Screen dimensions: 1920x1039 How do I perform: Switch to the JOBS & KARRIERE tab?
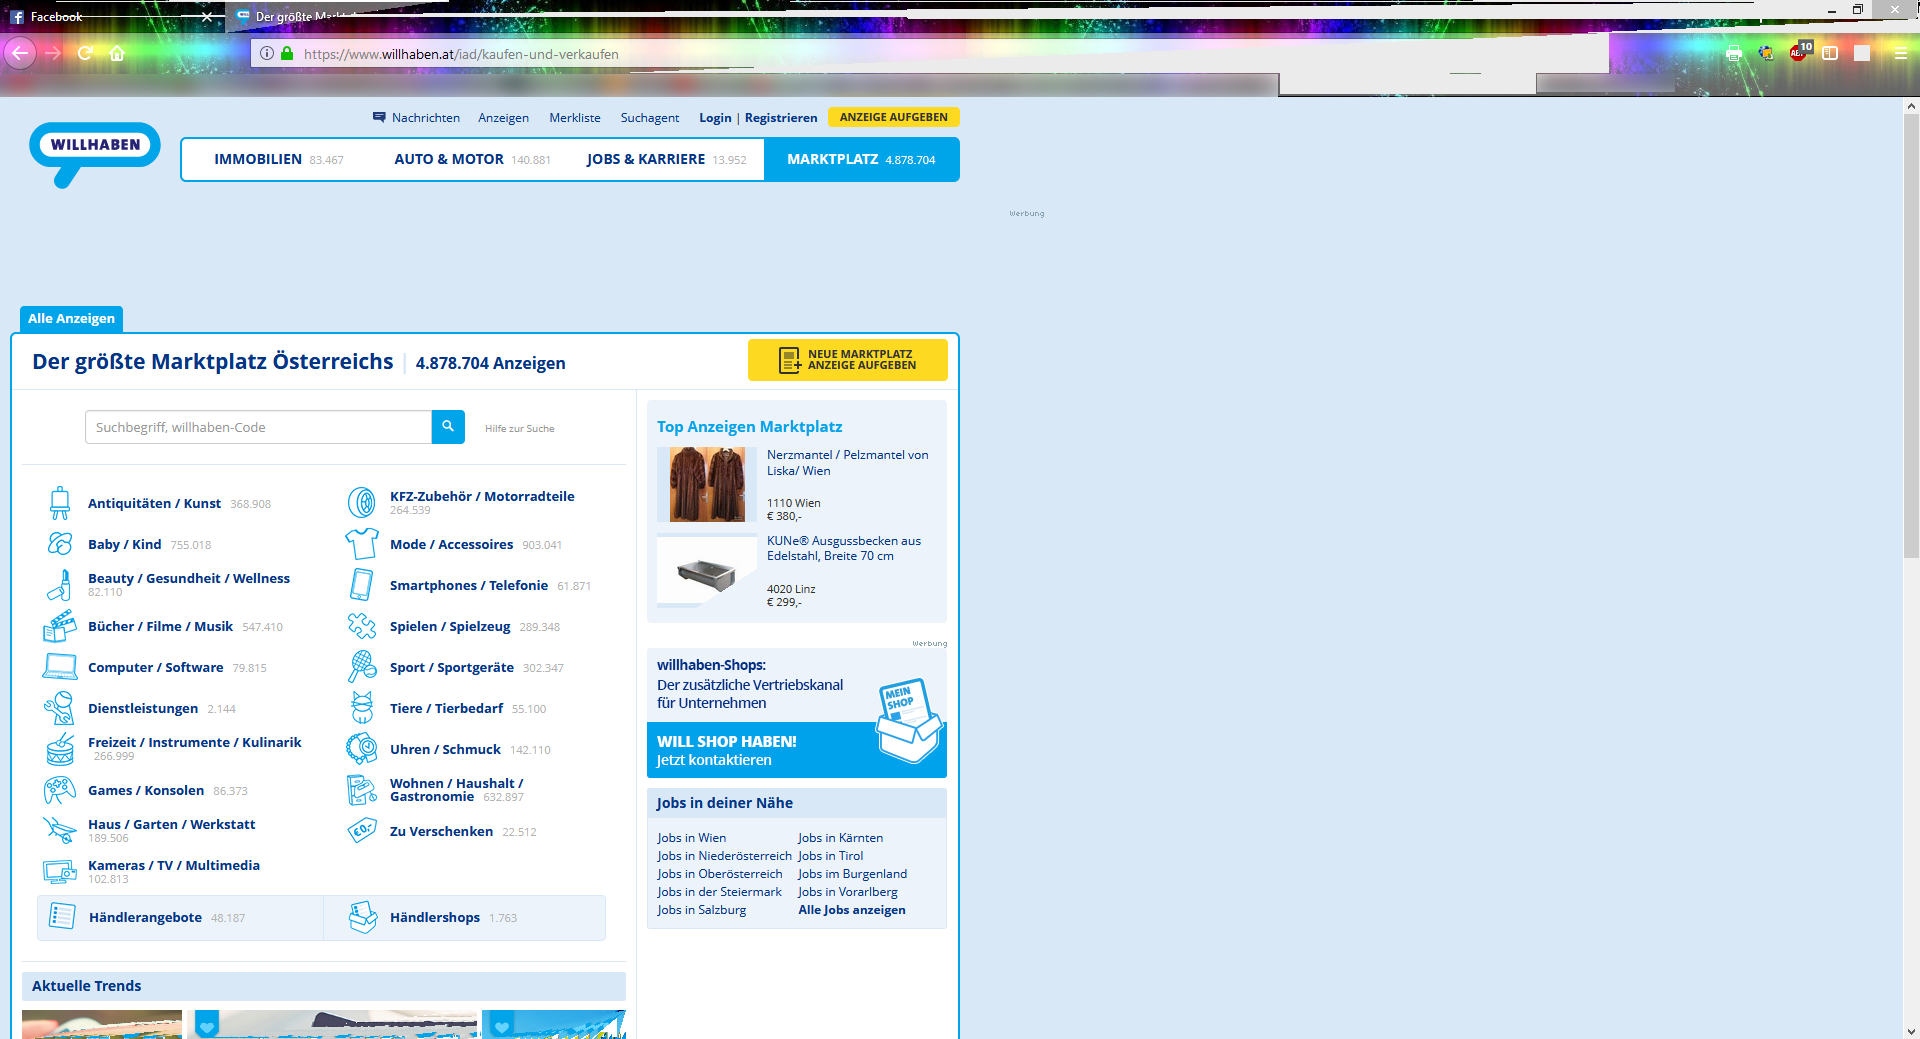[x=667, y=159]
